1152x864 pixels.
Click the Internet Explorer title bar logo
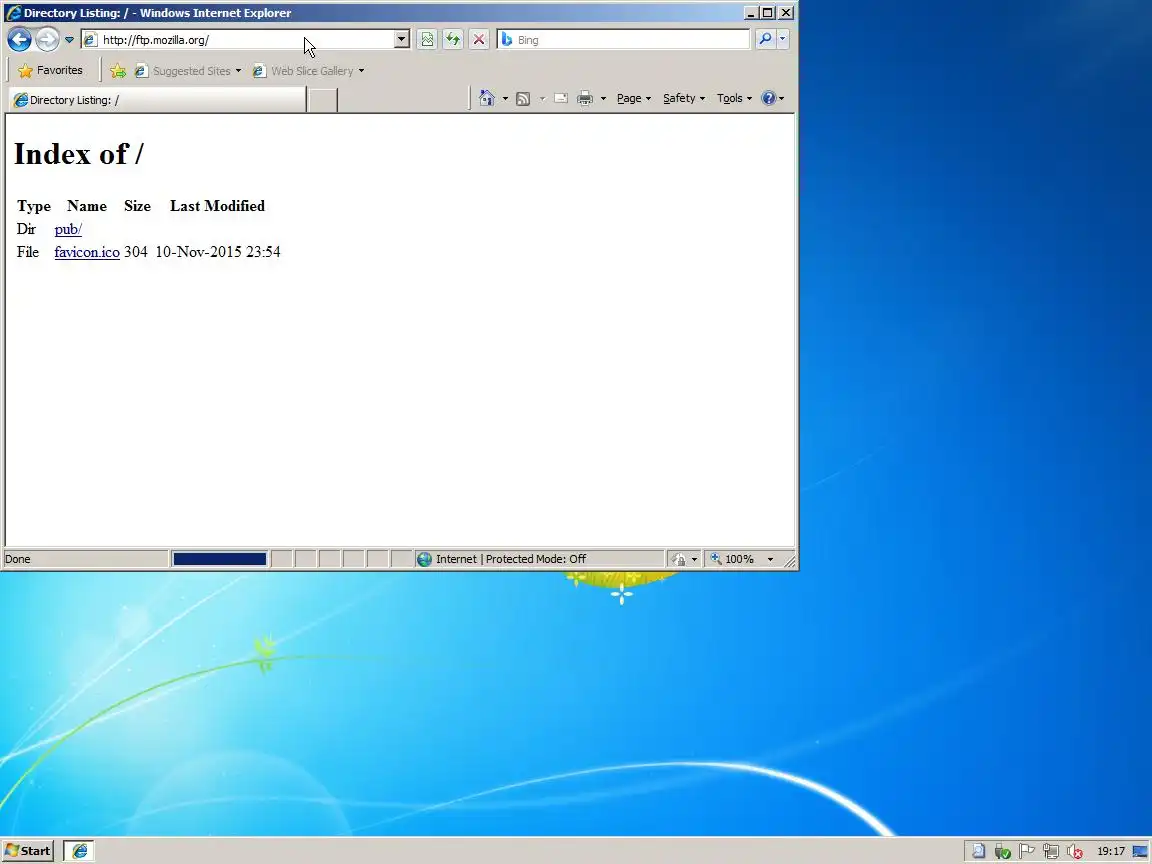(13, 13)
